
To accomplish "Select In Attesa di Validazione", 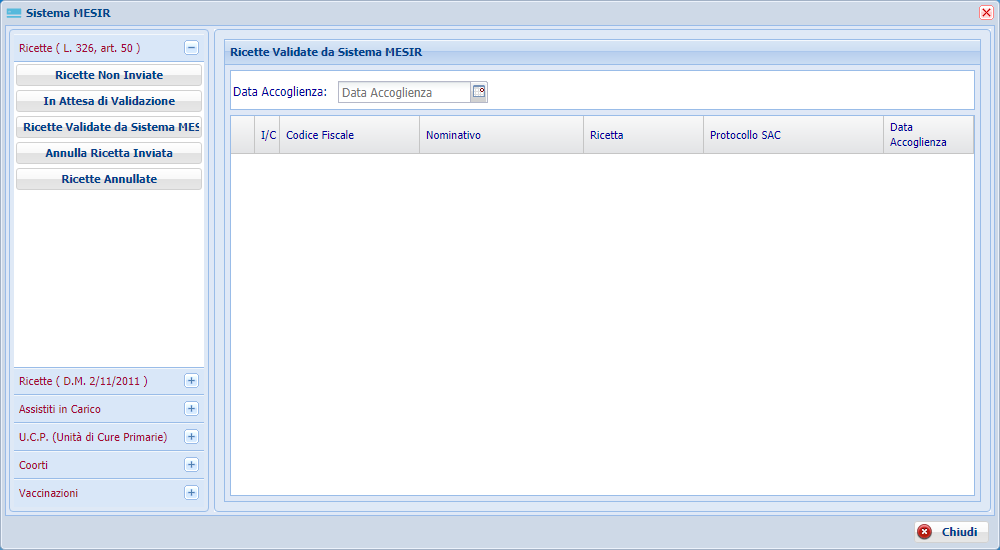I will point(109,101).
